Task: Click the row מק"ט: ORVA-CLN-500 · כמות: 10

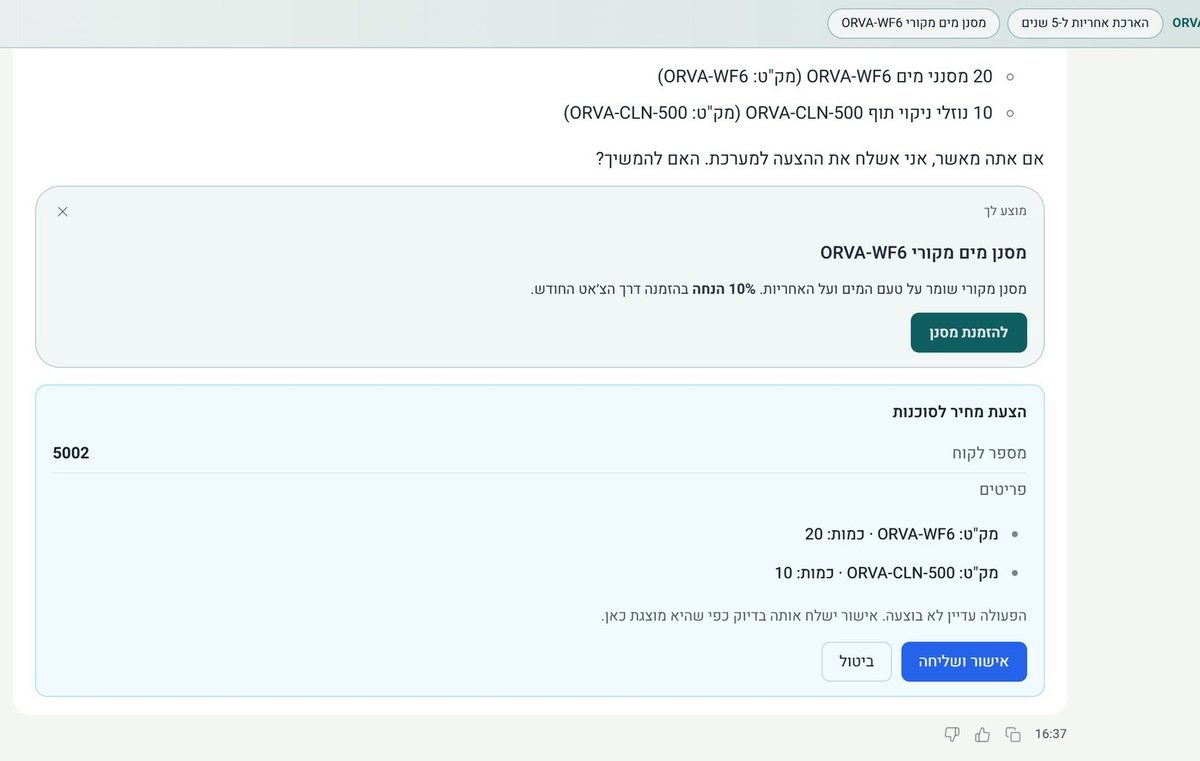Action: (x=887, y=573)
